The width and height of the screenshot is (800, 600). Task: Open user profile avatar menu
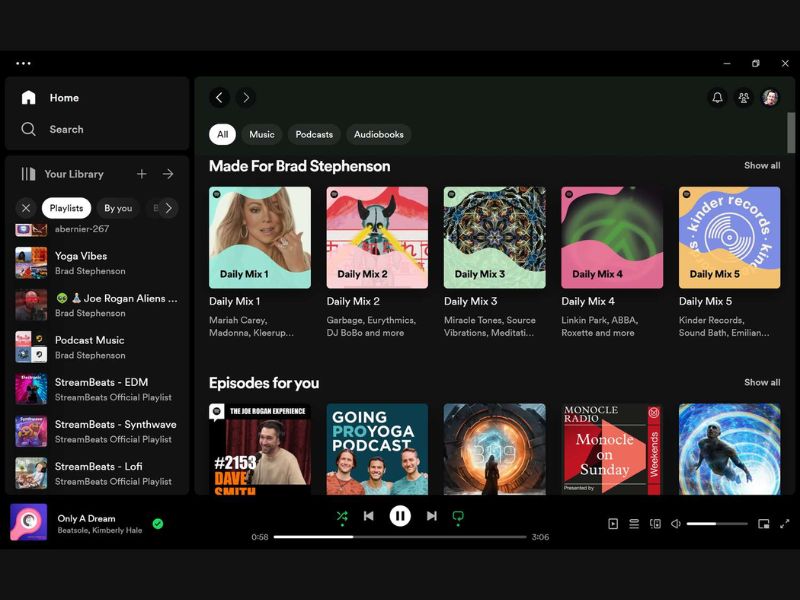point(770,97)
